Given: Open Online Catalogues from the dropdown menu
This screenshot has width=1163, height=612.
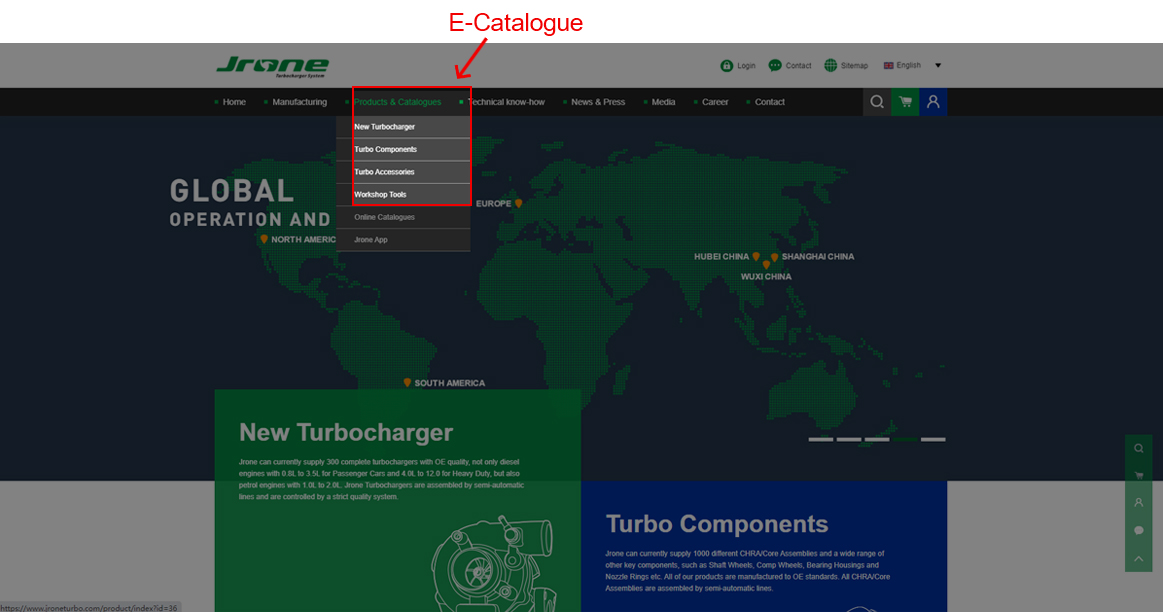Looking at the screenshot, I should (x=403, y=217).
